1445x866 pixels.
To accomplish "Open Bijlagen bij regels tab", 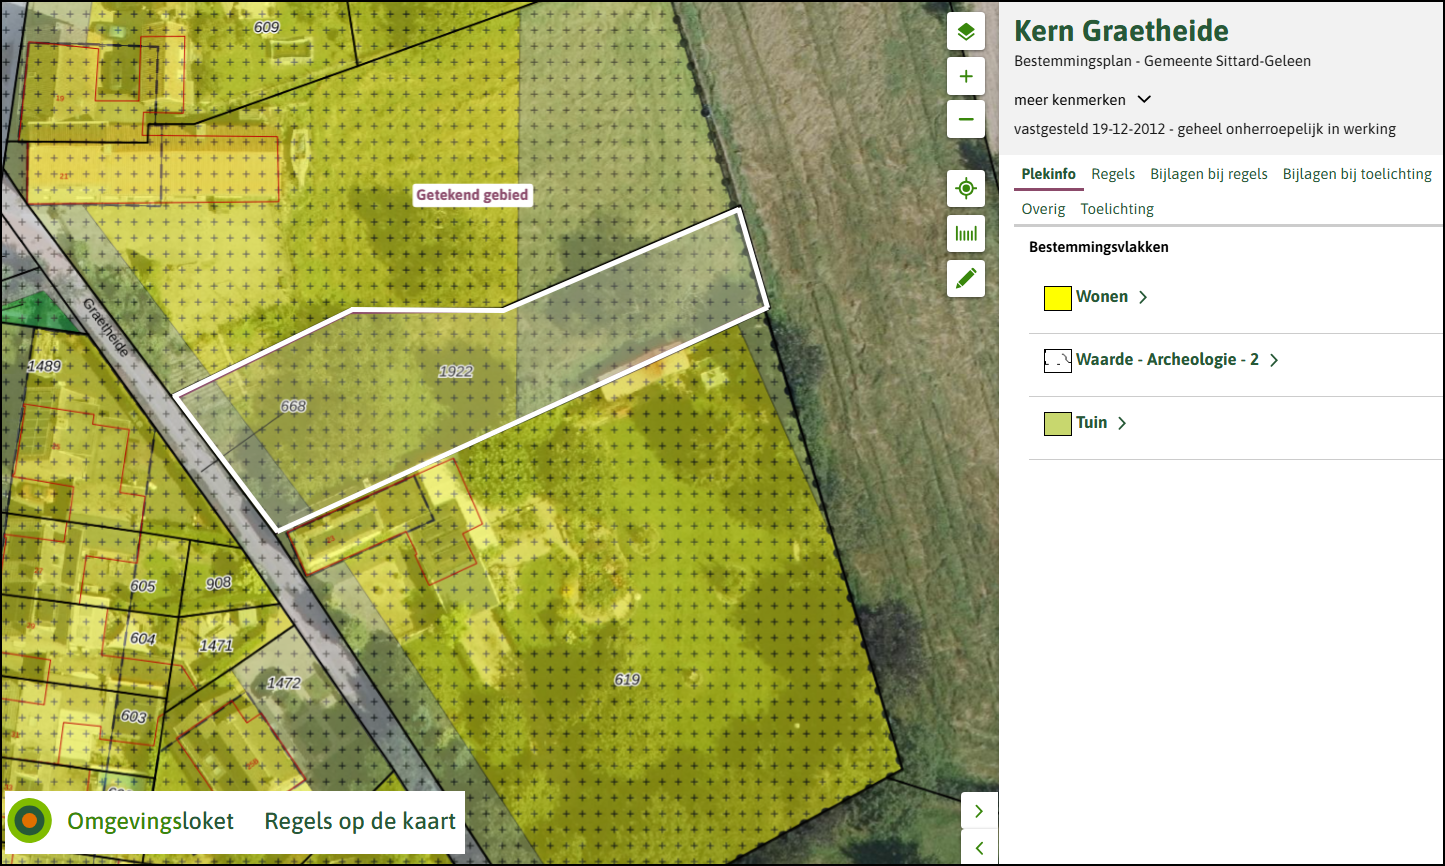I will (x=1209, y=174).
